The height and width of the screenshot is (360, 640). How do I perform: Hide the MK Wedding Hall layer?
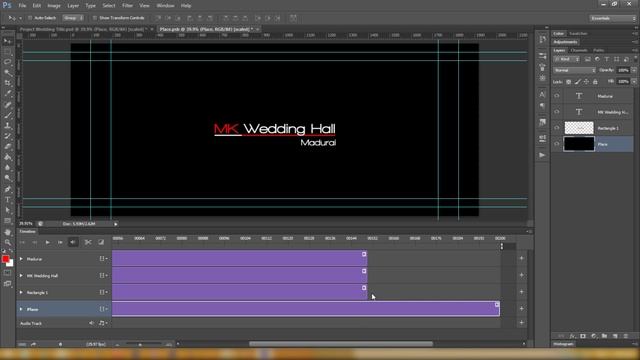[557, 112]
